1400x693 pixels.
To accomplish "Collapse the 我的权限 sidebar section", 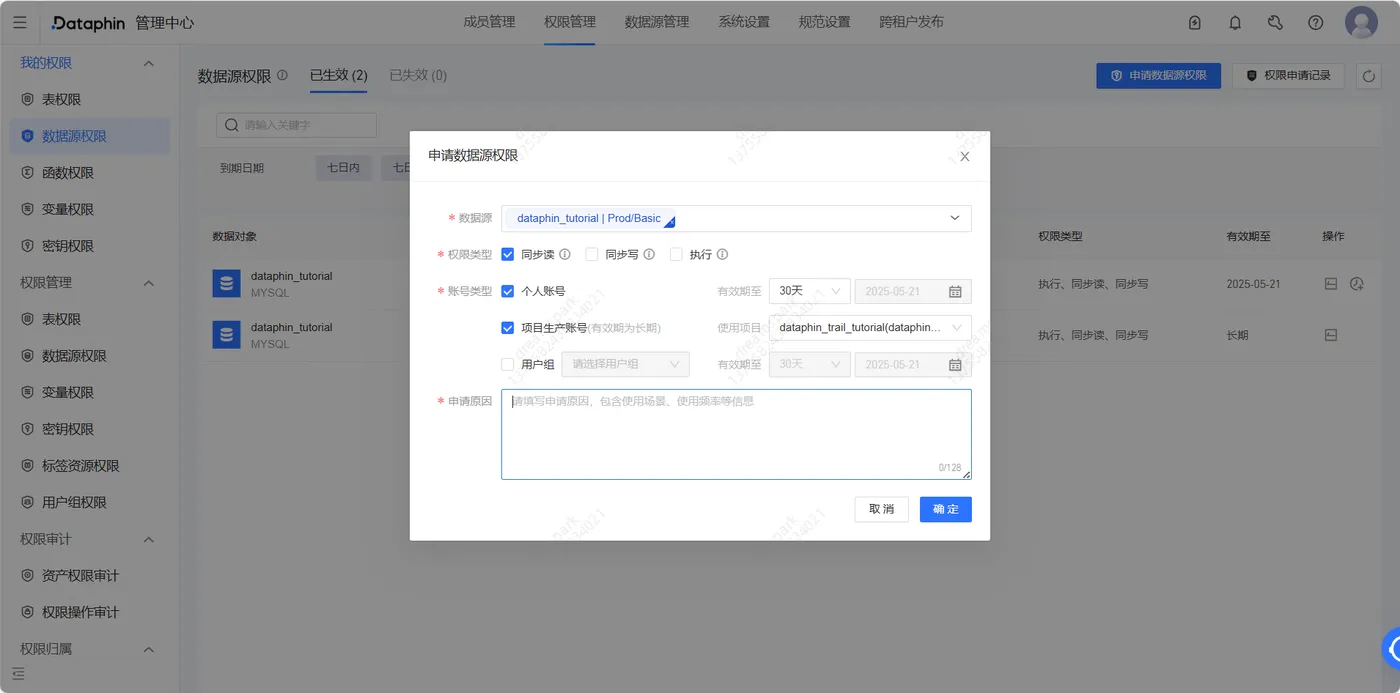I will [x=149, y=63].
